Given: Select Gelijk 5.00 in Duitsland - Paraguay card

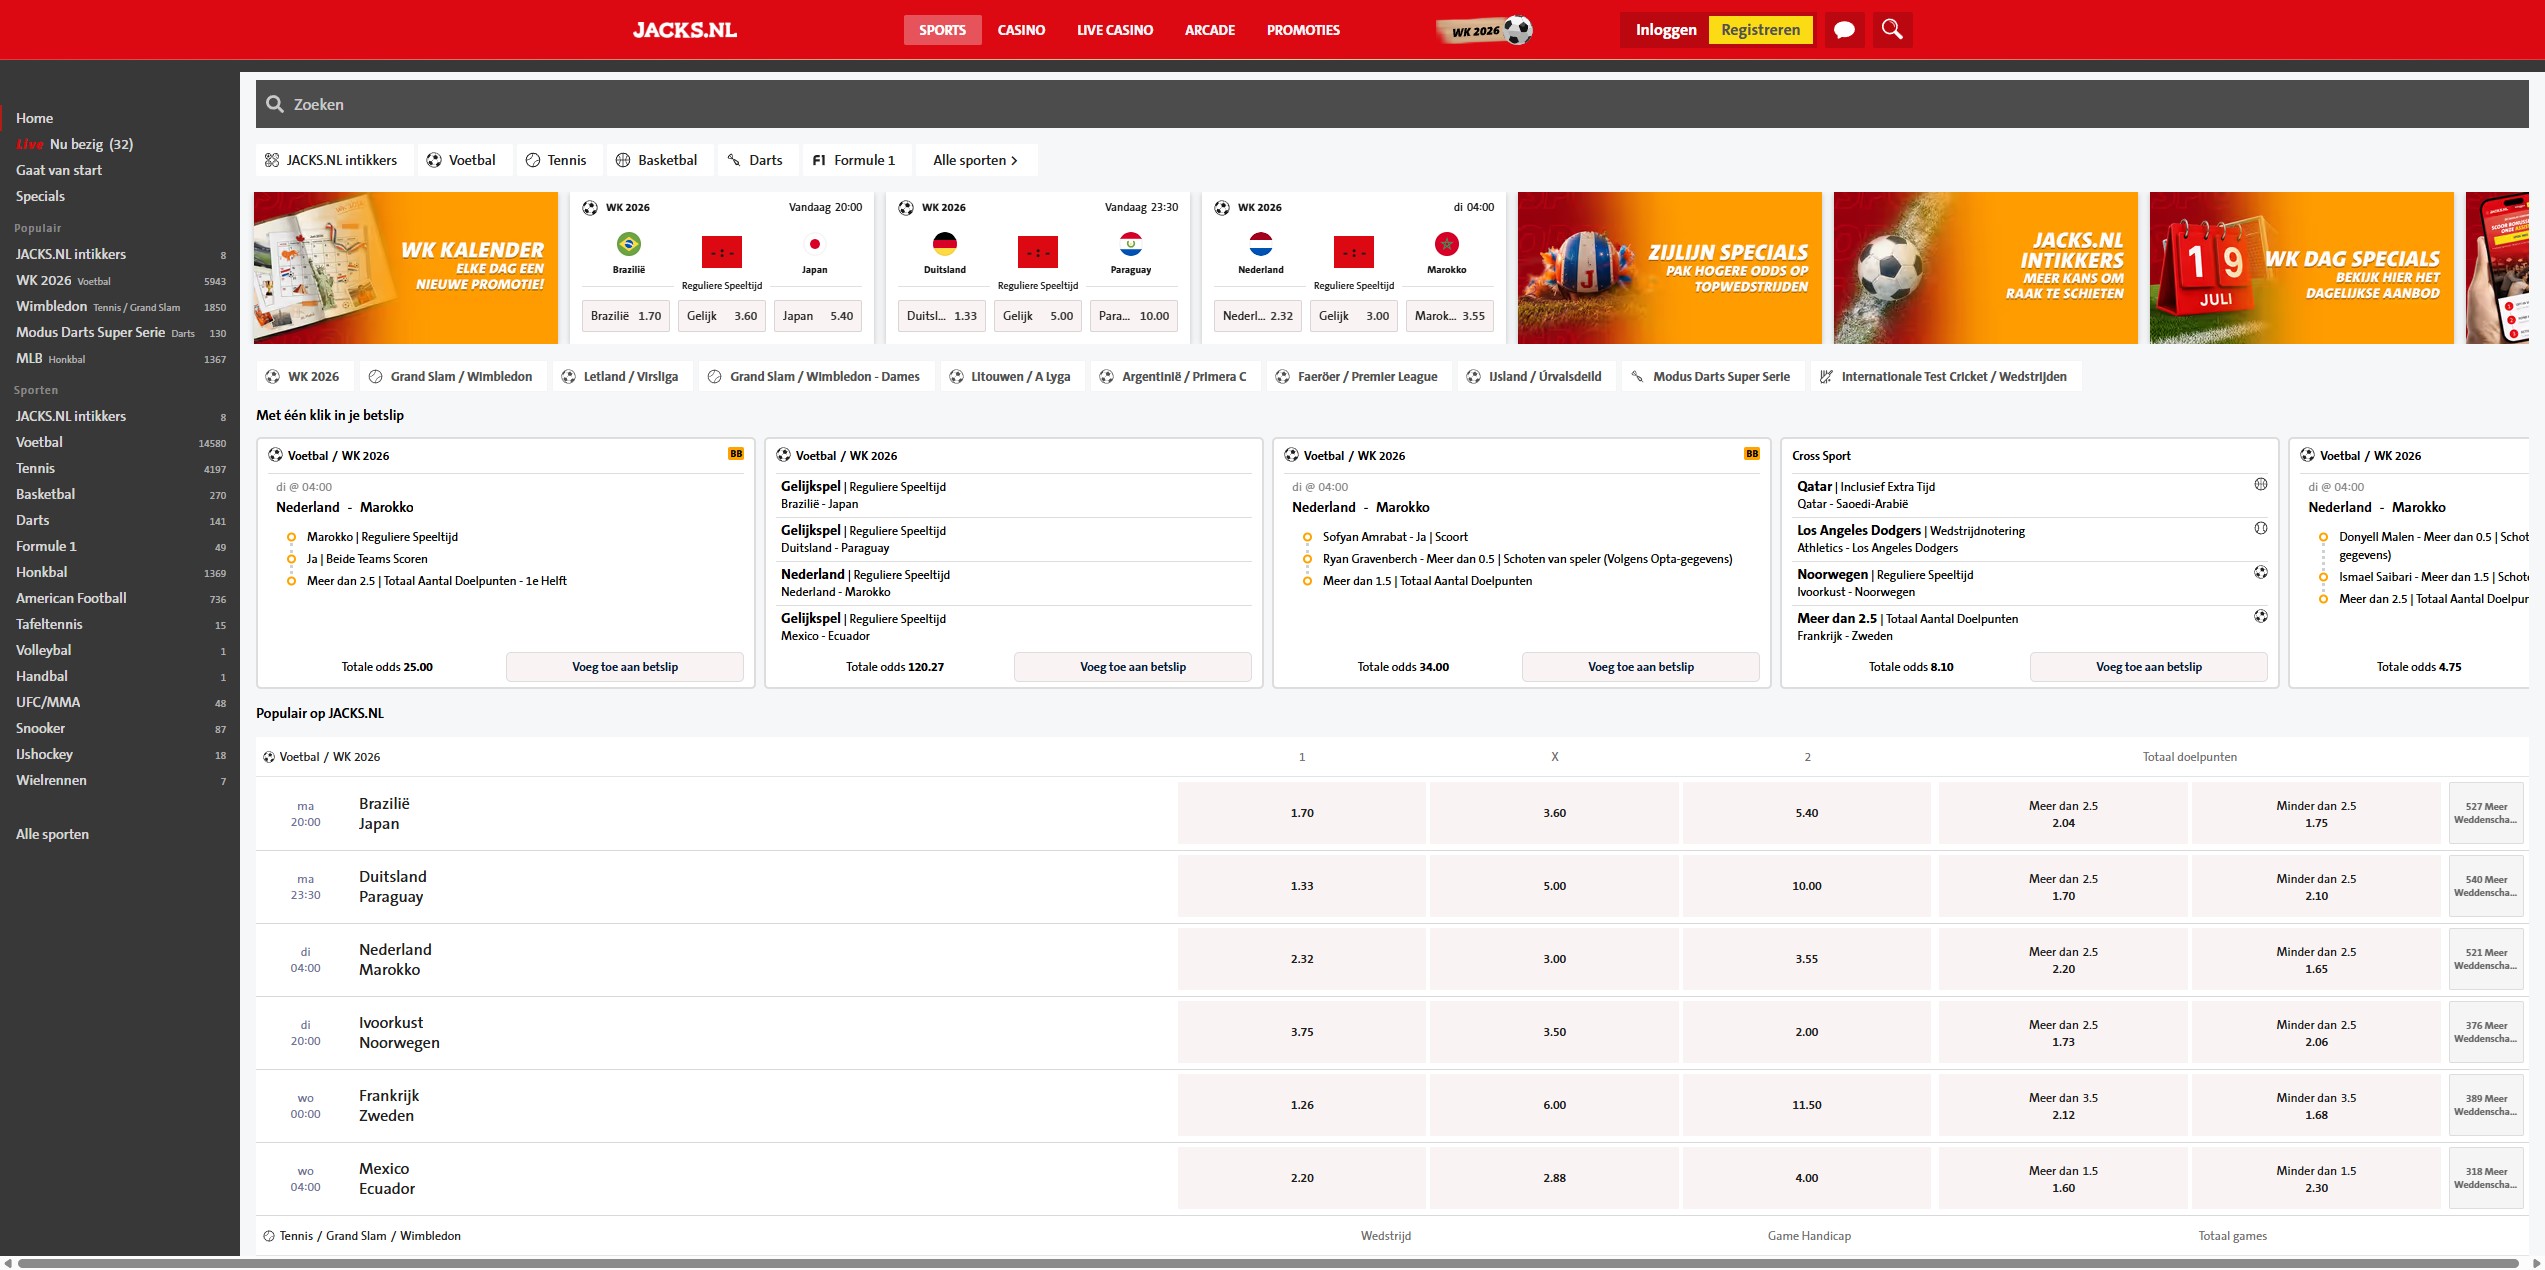Looking at the screenshot, I should [x=1038, y=316].
